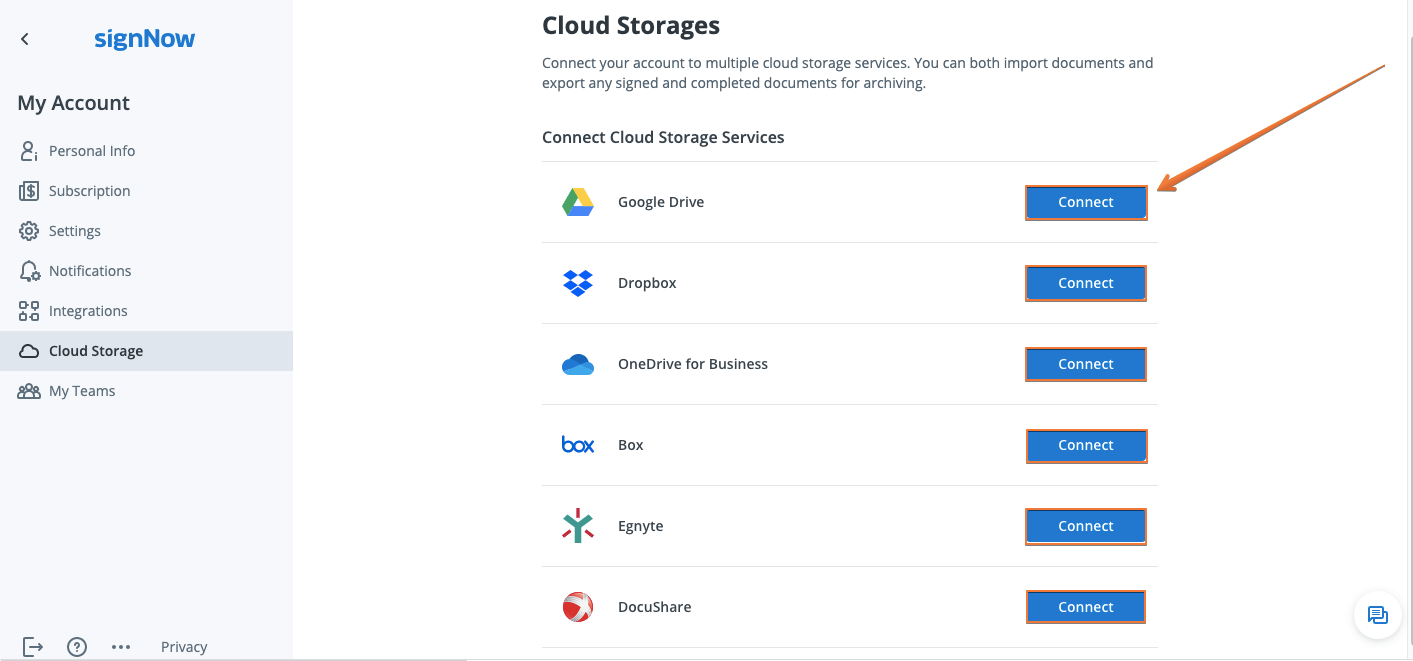The width and height of the screenshot is (1413, 661).
Task: Select Notifications in the sidebar
Action: 90,271
